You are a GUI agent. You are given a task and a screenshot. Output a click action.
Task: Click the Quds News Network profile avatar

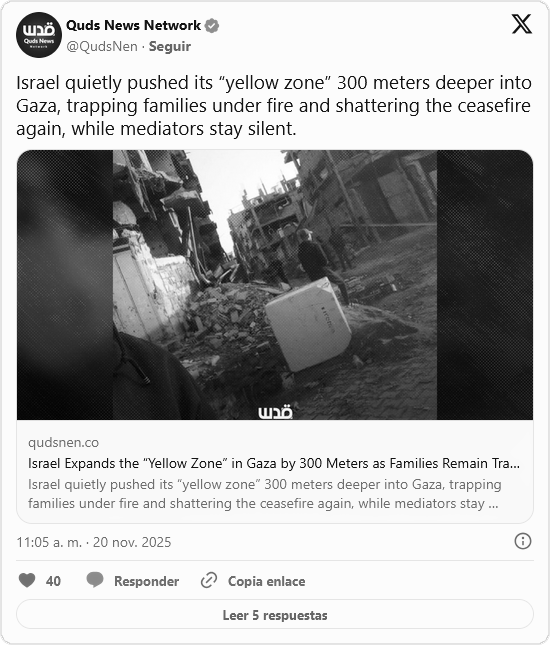click(39, 35)
